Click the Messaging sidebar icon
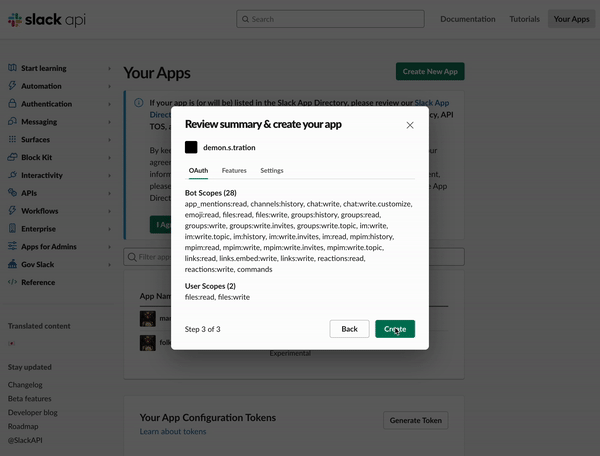This screenshot has width=600, height=456. pos(12,122)
